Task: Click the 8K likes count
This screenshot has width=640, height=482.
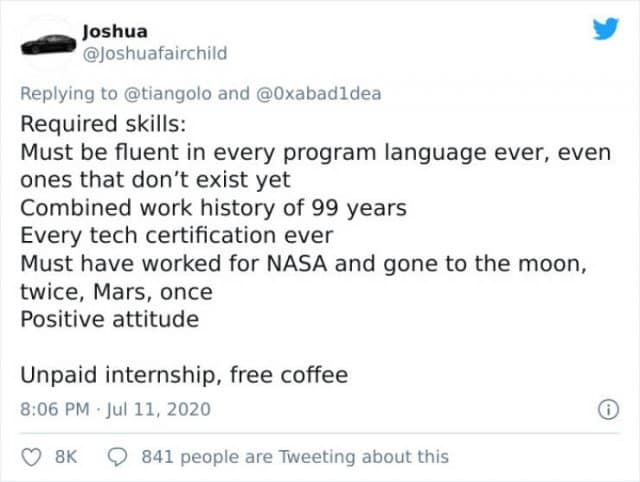Action: [x=66, y=456]
